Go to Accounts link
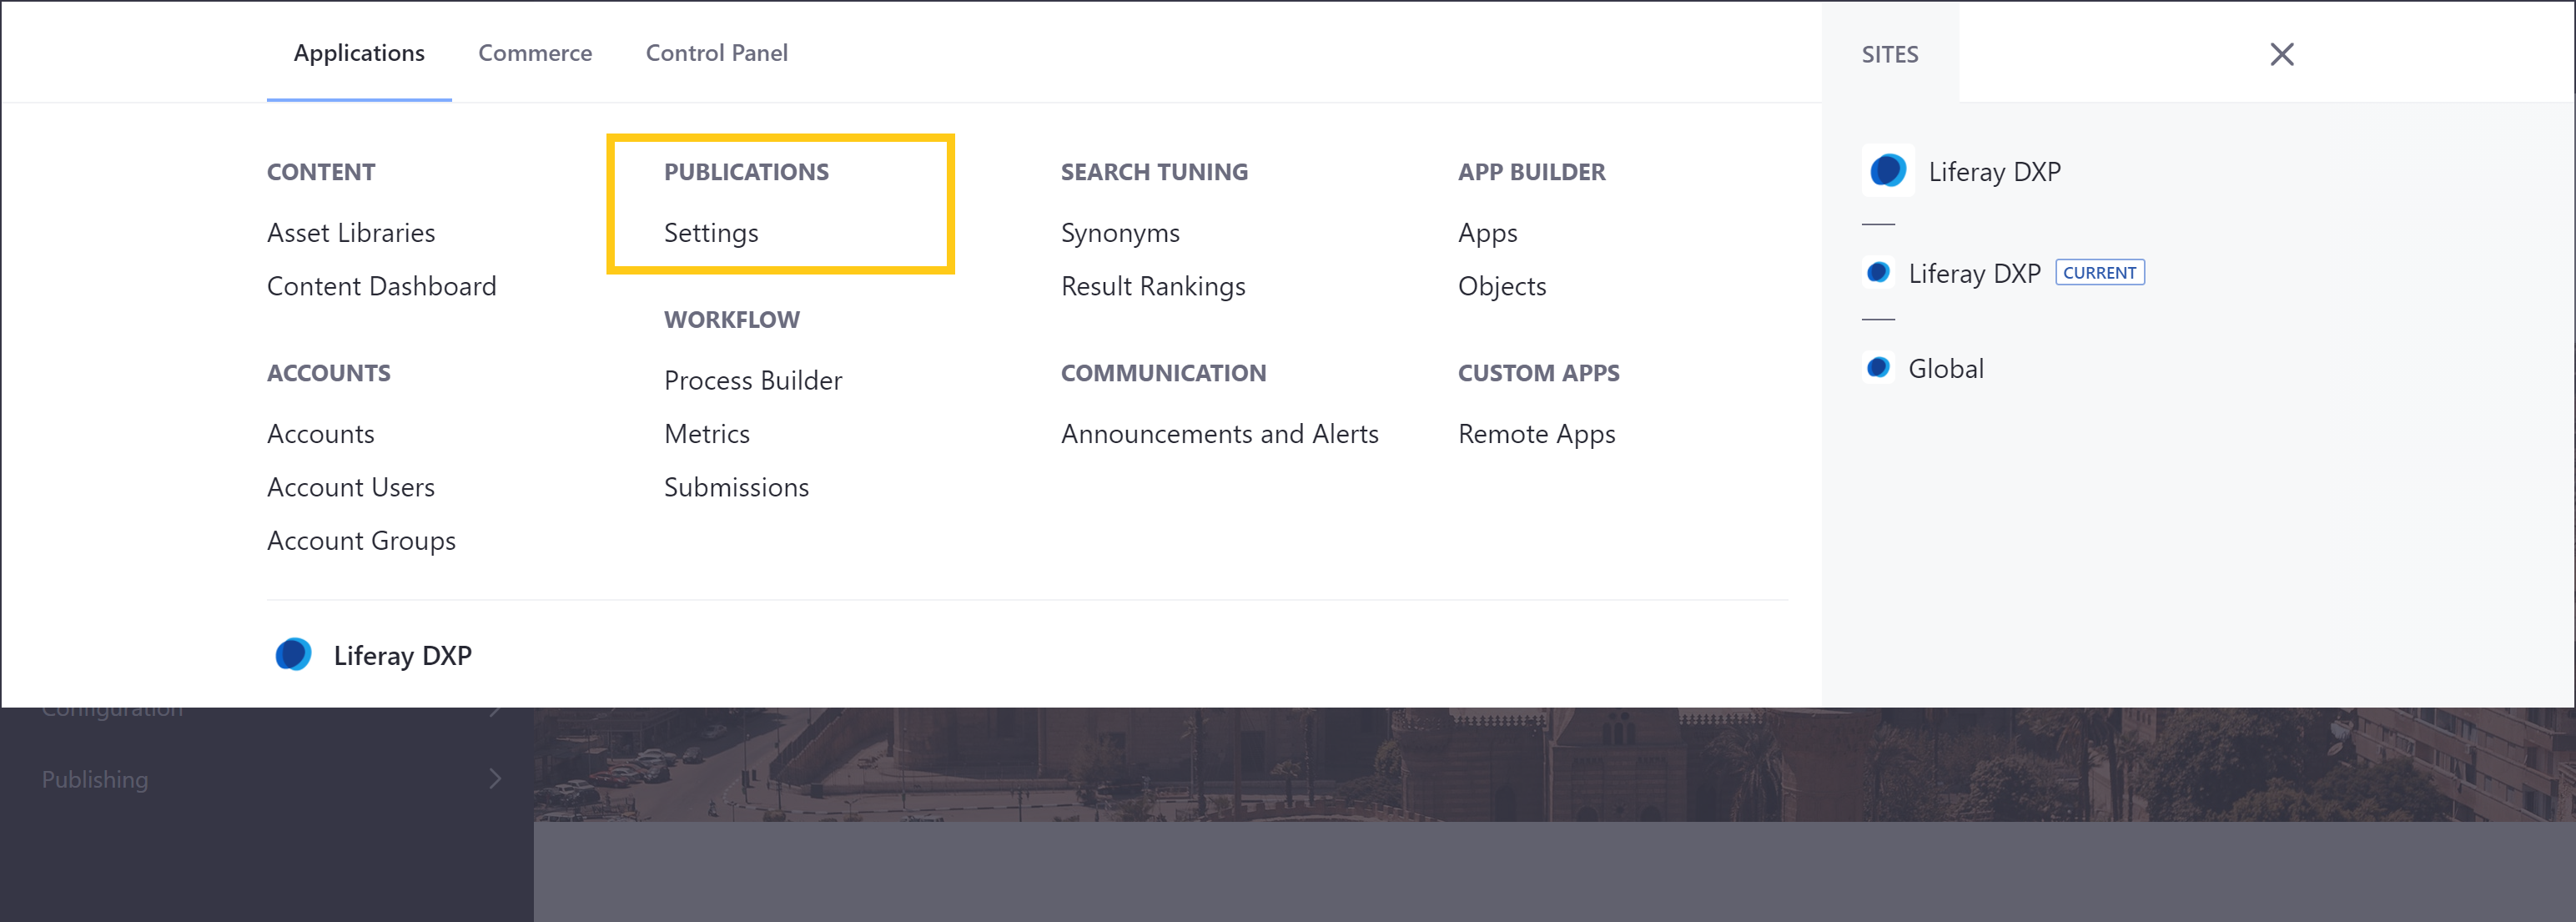 320,434
